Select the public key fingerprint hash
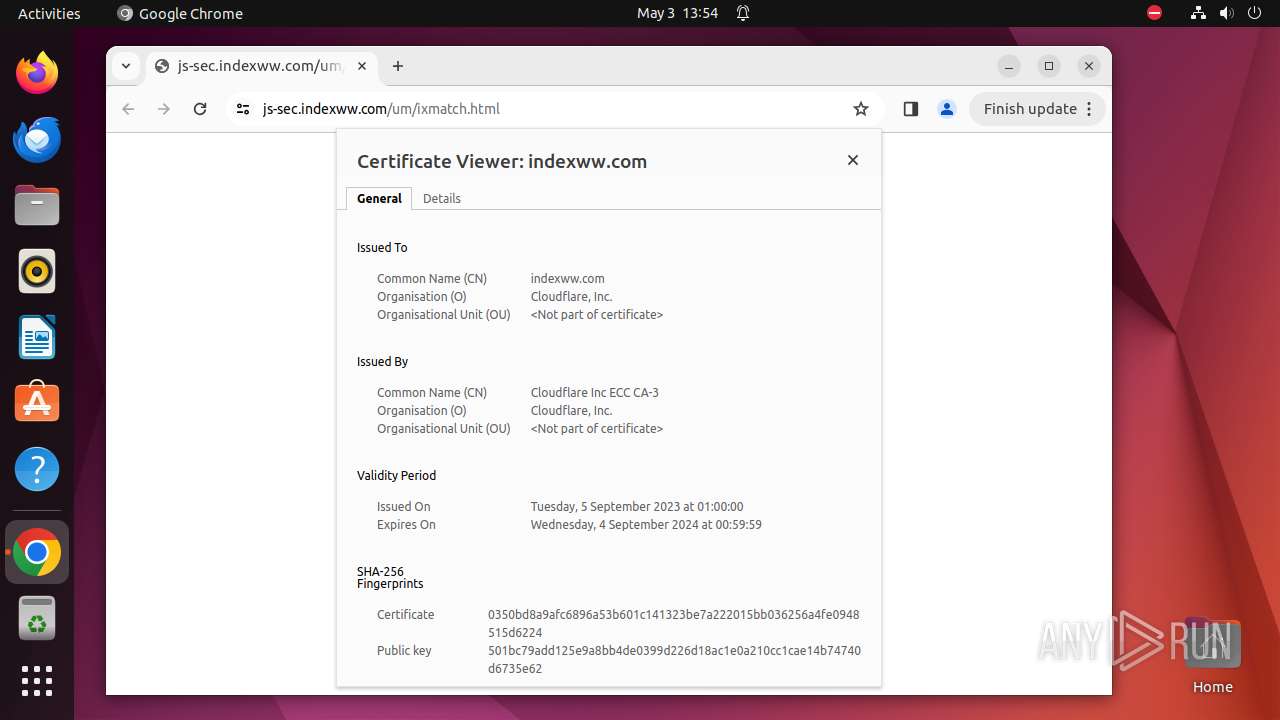 pyautogui.click(x=674, y=659)
